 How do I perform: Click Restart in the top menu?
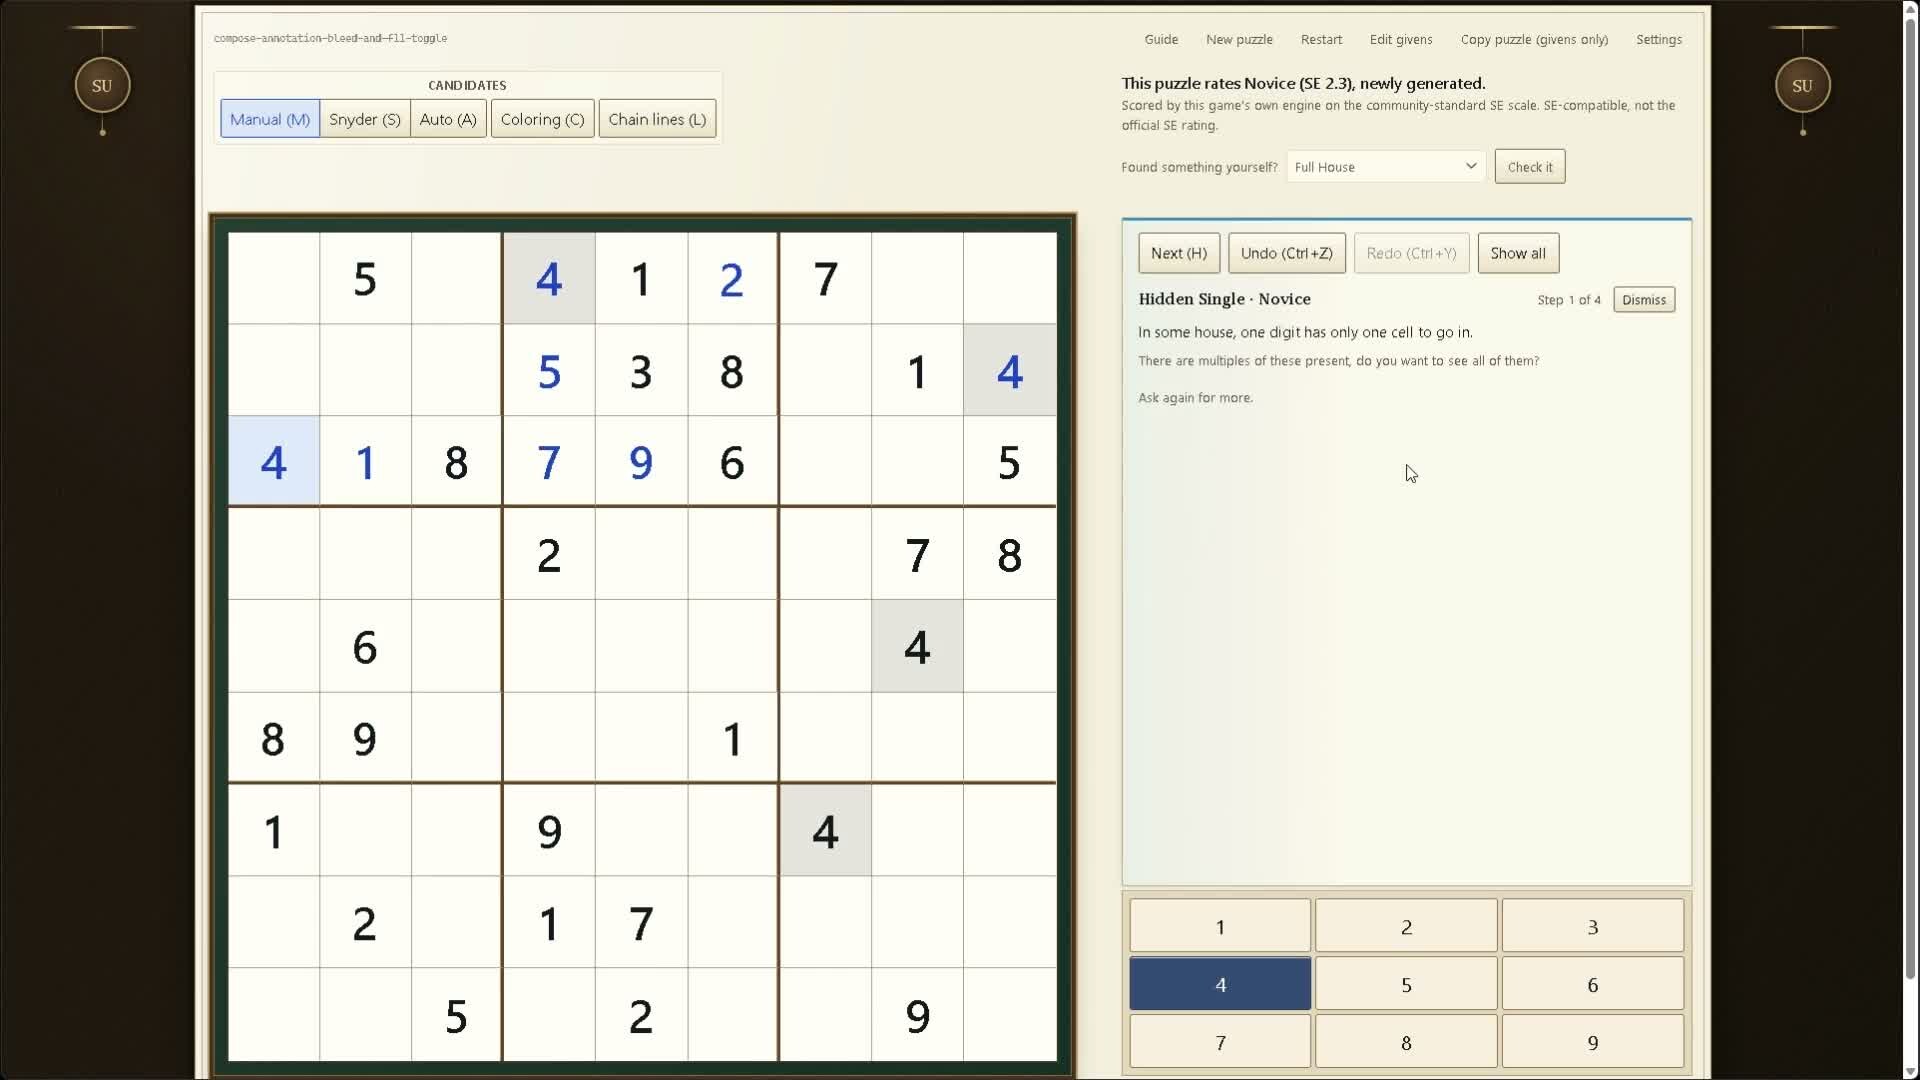click(x=1321, y=40)
